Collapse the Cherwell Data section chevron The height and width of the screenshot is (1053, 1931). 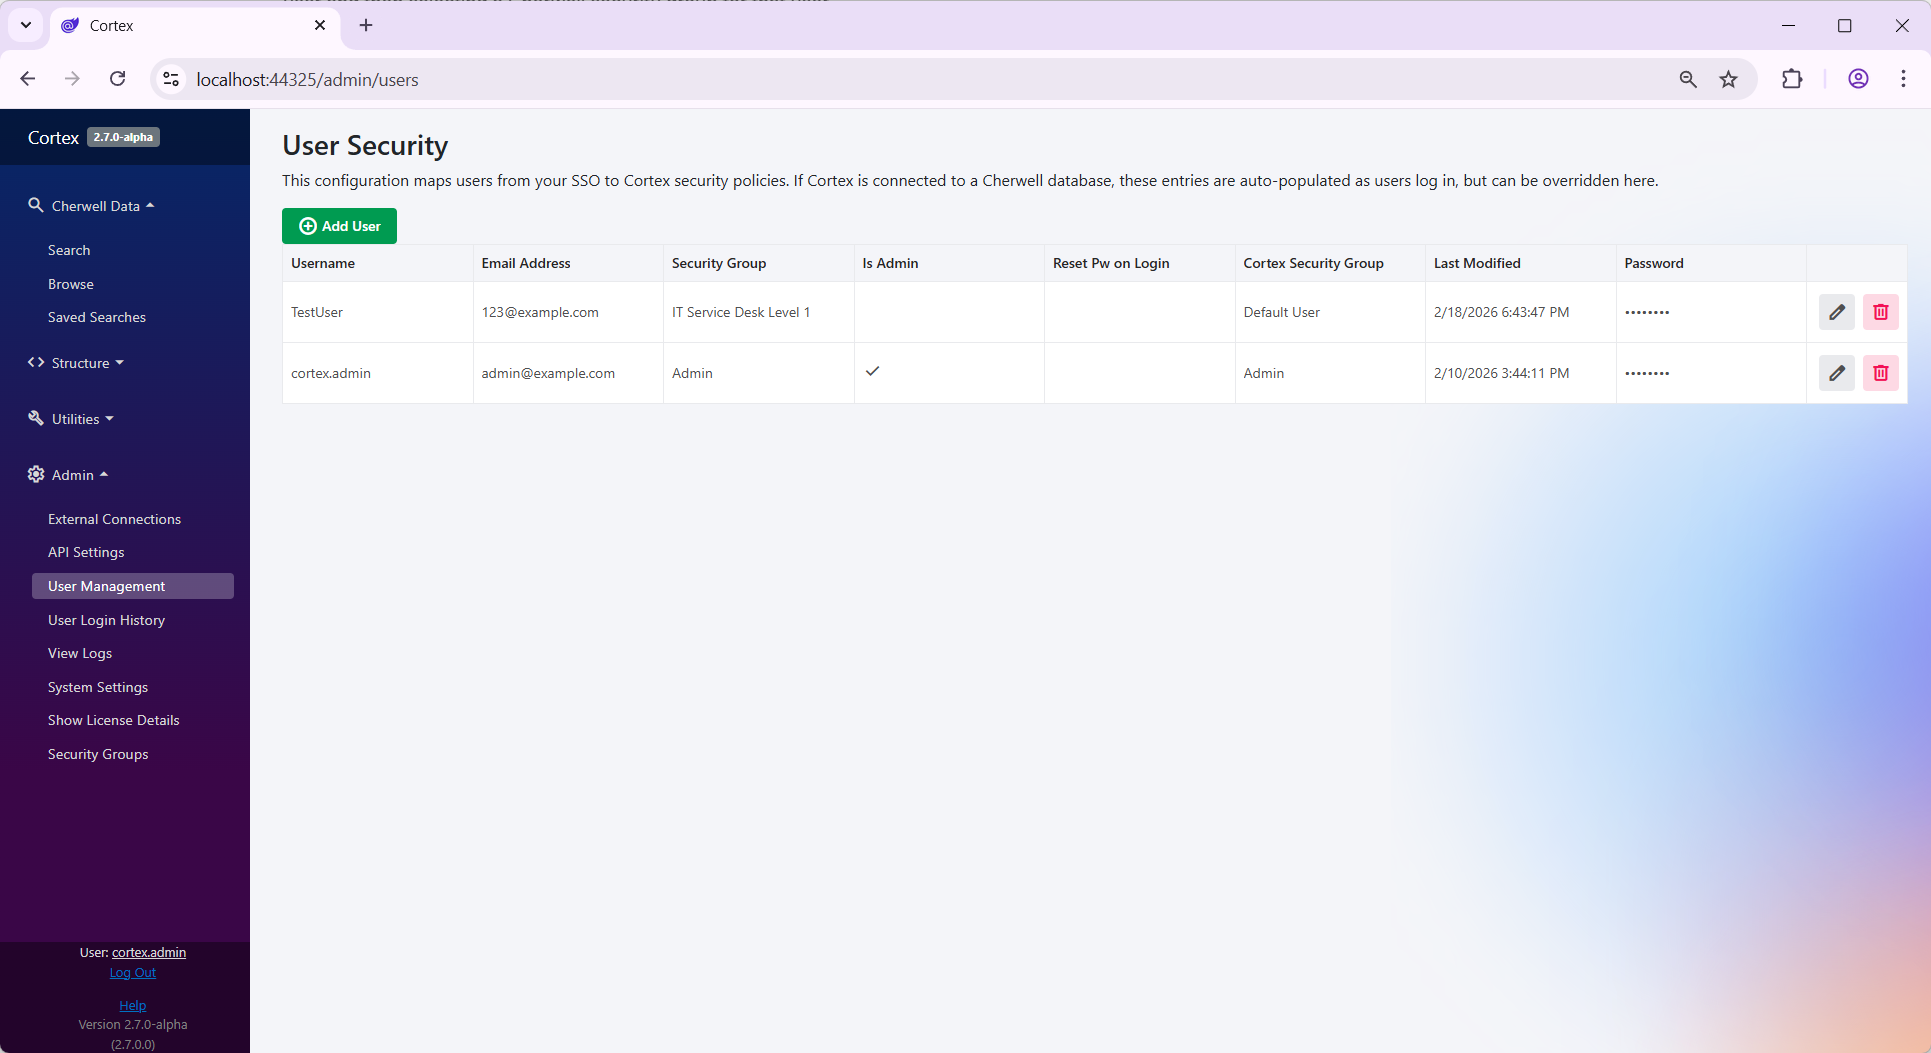tap(151, 204)
